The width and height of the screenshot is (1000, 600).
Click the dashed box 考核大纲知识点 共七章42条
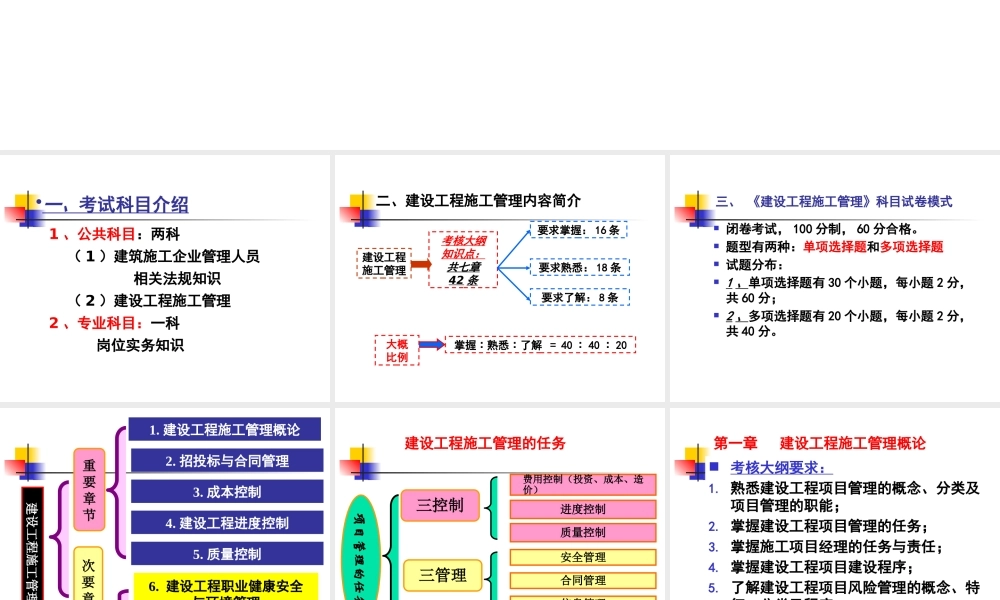click(463, 260)
